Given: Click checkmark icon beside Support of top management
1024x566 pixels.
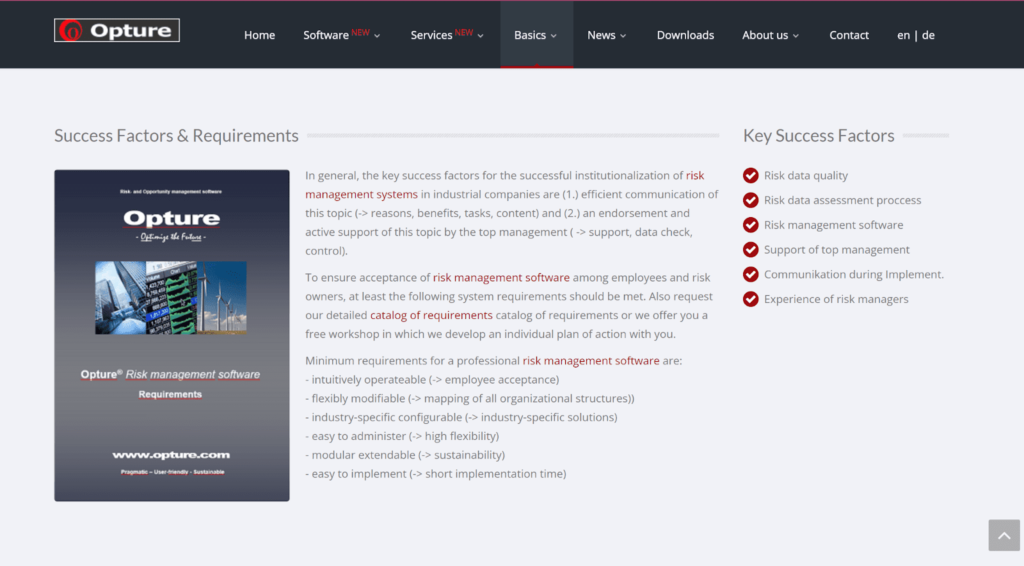Looking at the screenshot, I should 750,250.
